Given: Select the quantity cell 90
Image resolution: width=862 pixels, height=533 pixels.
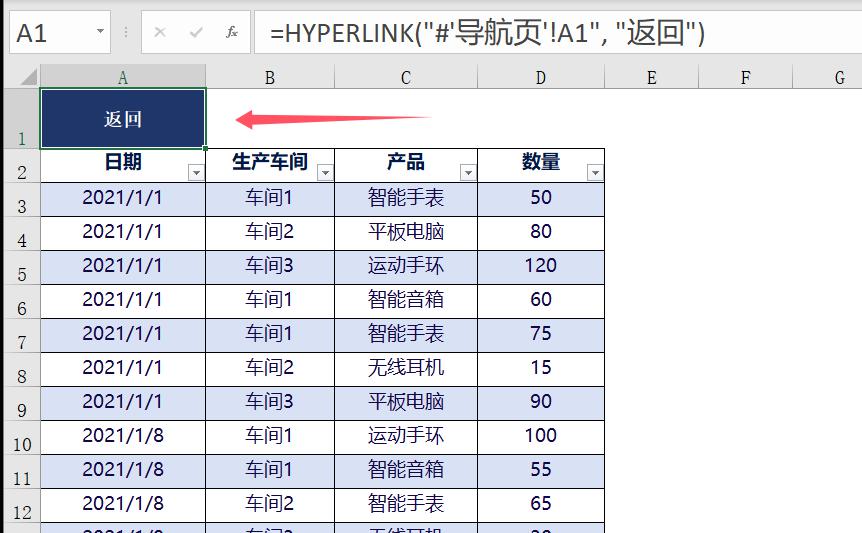Looking at the screenshot, I should pyautogui.click(x=541, y=404).
